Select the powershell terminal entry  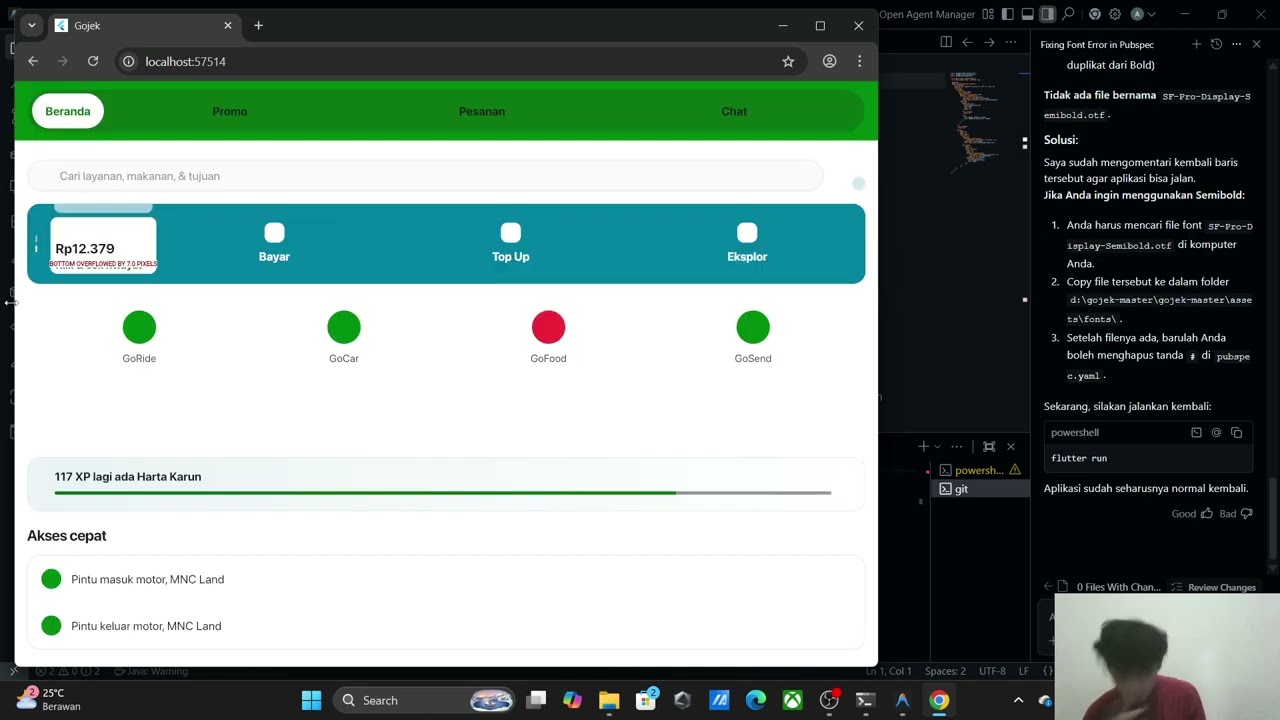click(x=980, y=470)
